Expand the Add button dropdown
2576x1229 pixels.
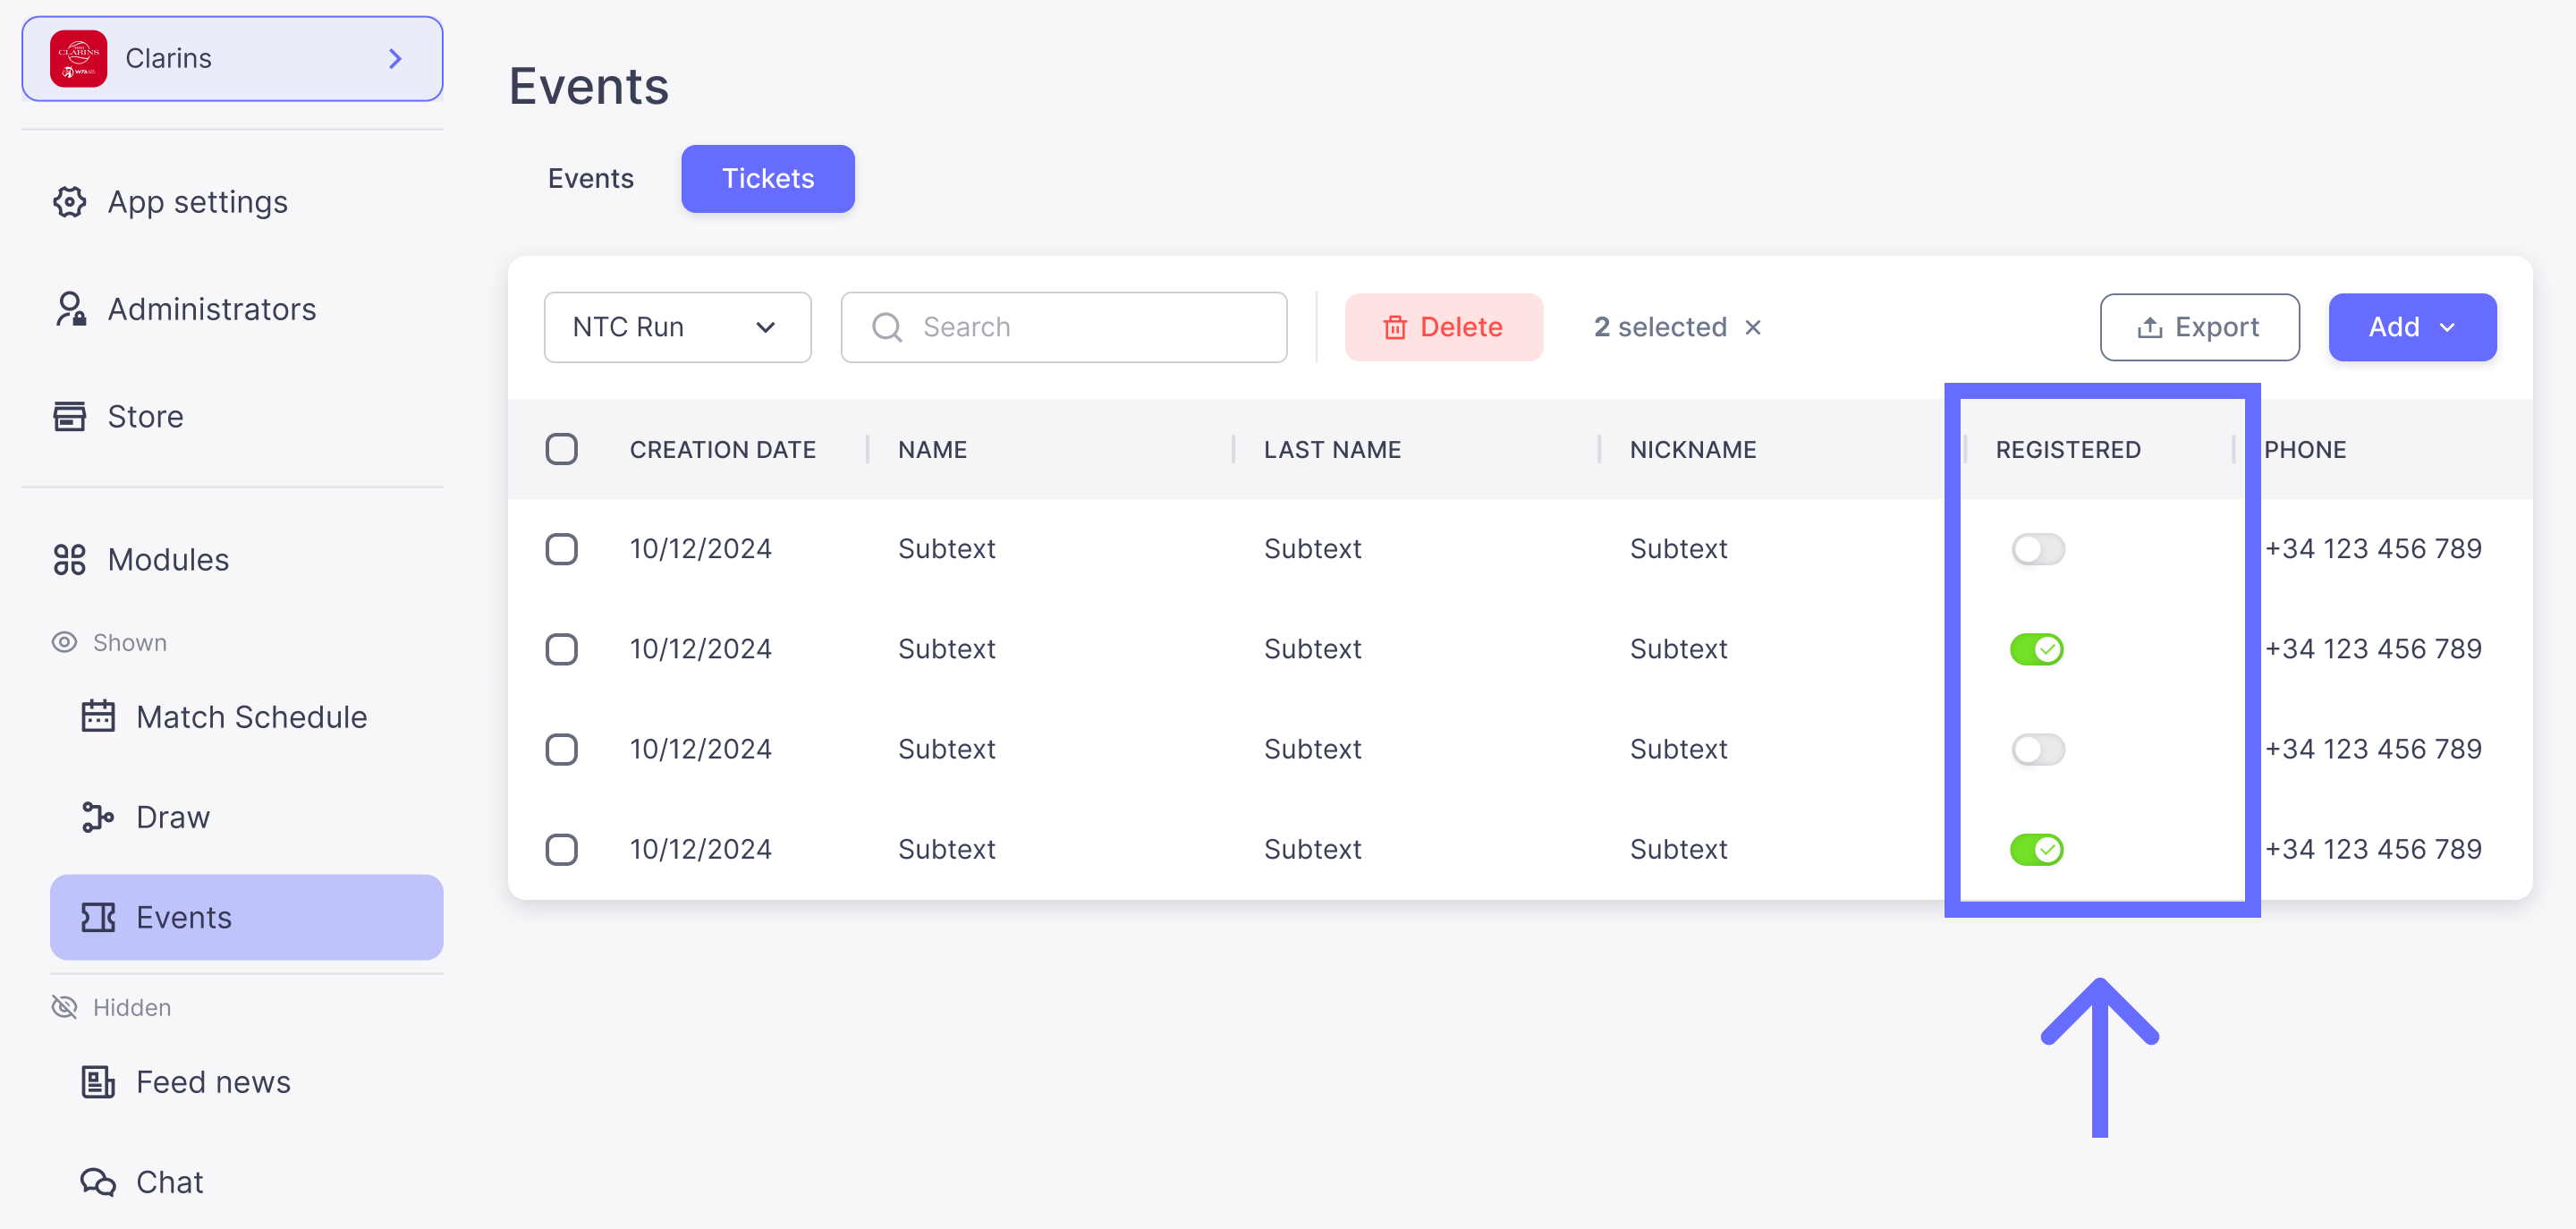click(x=2411, y=327)
